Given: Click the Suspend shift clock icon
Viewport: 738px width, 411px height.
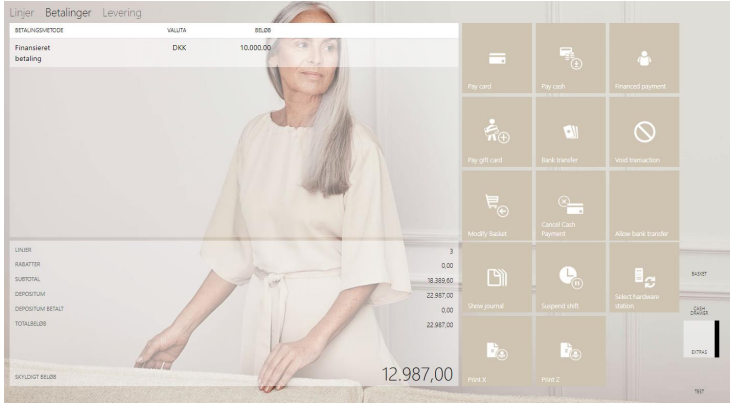Looking at the screenshot, I should [x=570, y=277].
